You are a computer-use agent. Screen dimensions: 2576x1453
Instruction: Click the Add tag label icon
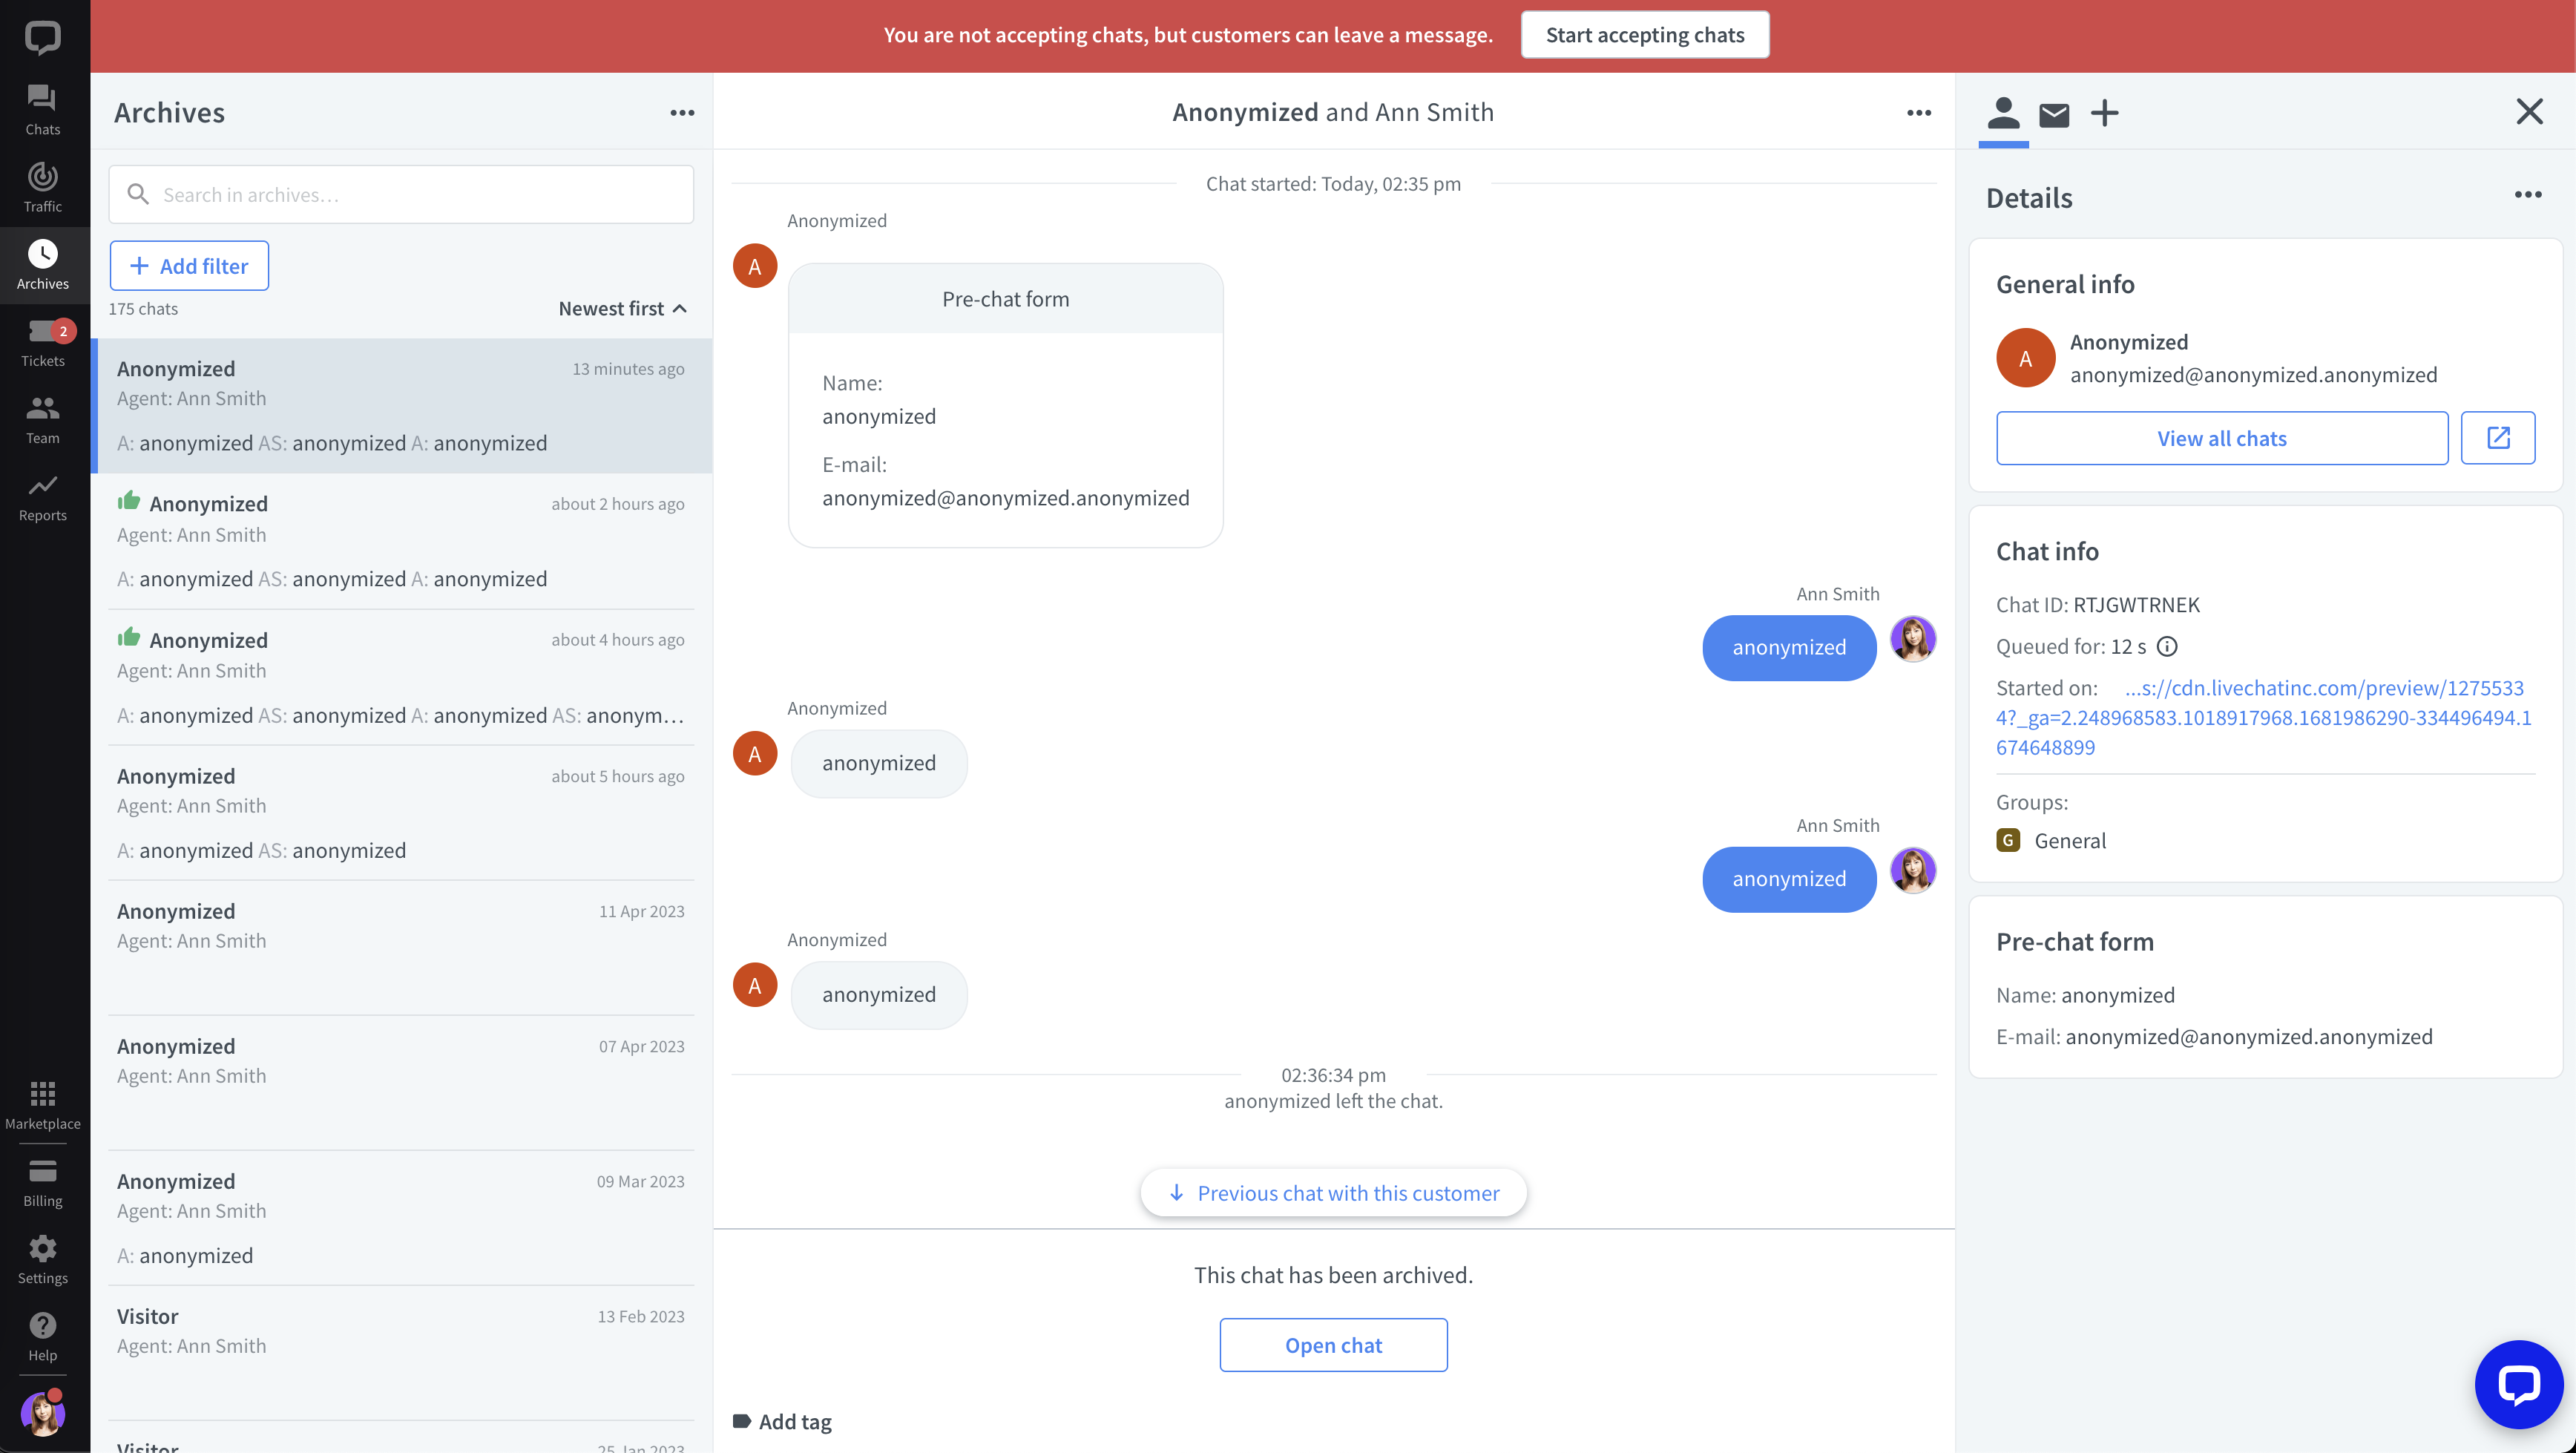pyautogui.click(x=741, y=1421)
